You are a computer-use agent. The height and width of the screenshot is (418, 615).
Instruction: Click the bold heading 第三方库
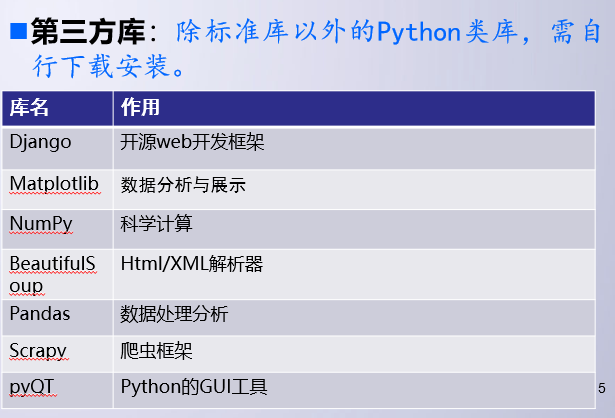click(89, 31)
